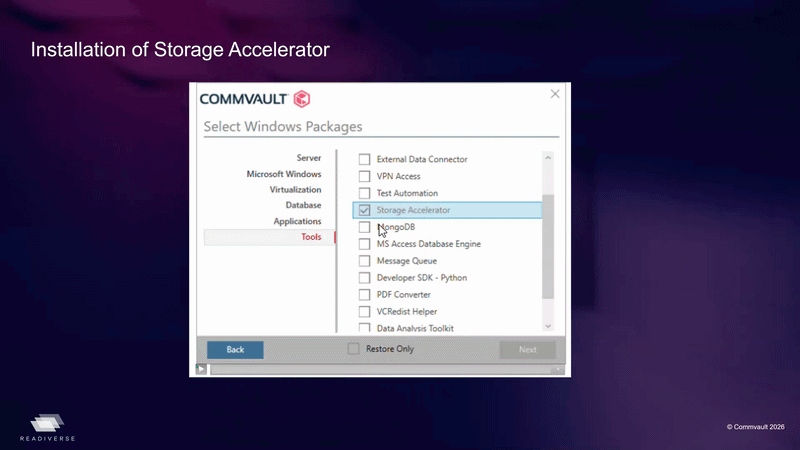Check the Data Analysis Toolkit checkbox
Image resolution: width=800 pixels, height=450 pixels.
coord(364,328)
